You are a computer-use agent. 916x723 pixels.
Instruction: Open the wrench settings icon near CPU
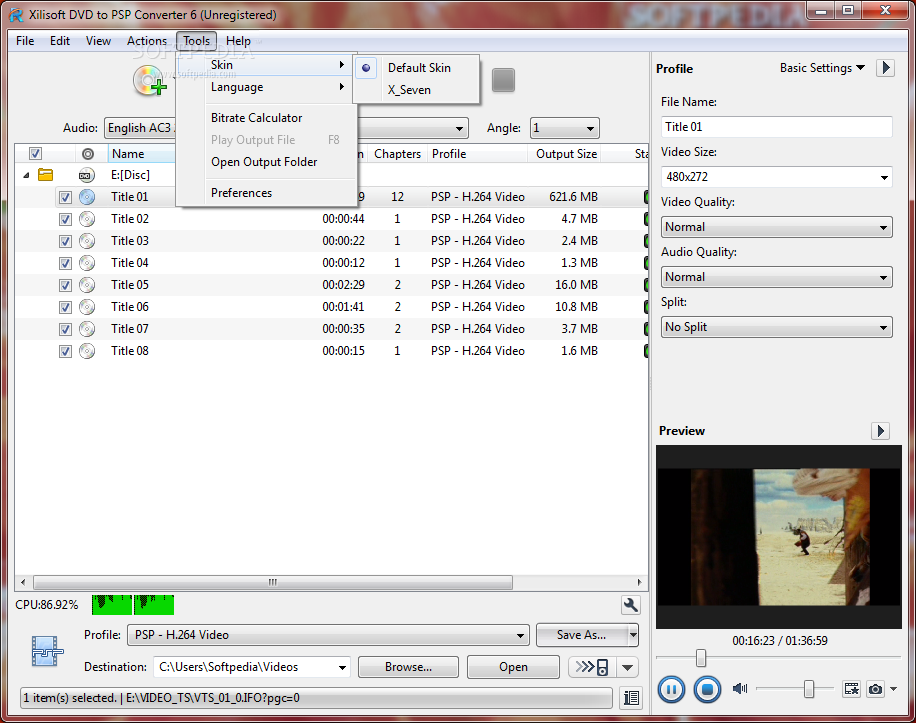[x=630, y=605]
